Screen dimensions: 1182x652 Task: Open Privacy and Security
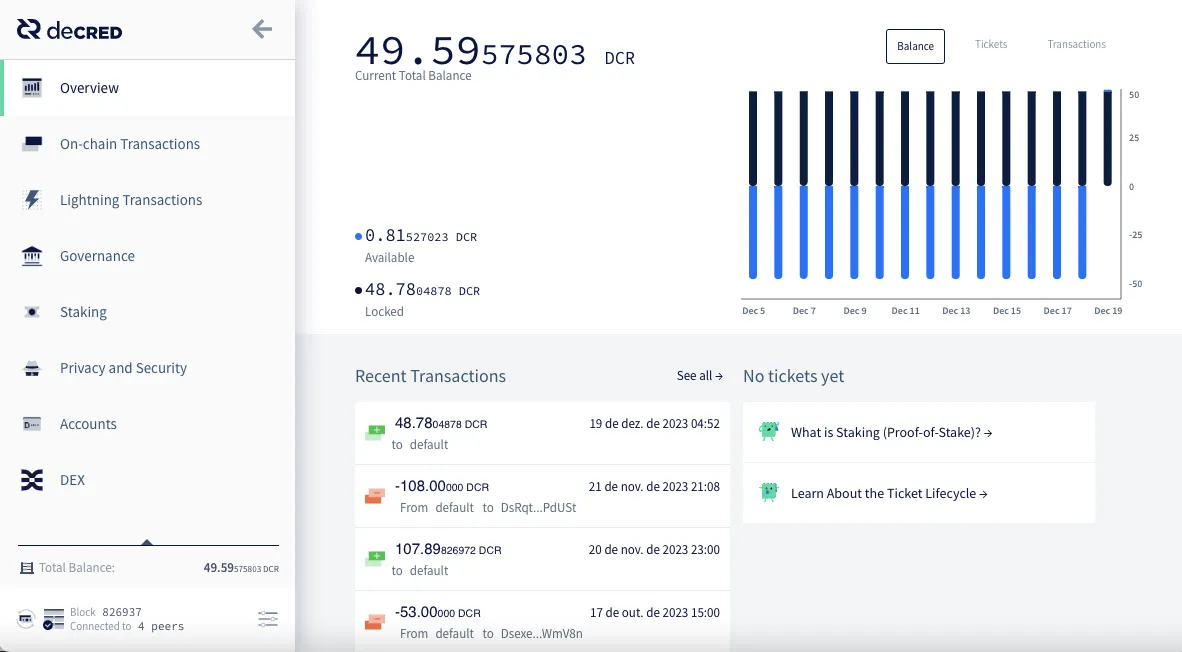pyautogui.click(x=148, y=368)
